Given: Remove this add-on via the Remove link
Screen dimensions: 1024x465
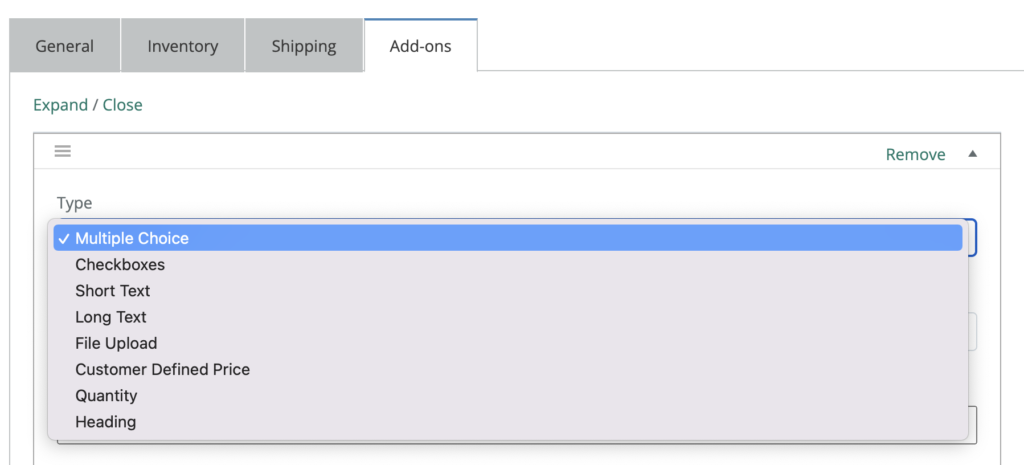Looking at the screenshot, I should coord(915,155).
